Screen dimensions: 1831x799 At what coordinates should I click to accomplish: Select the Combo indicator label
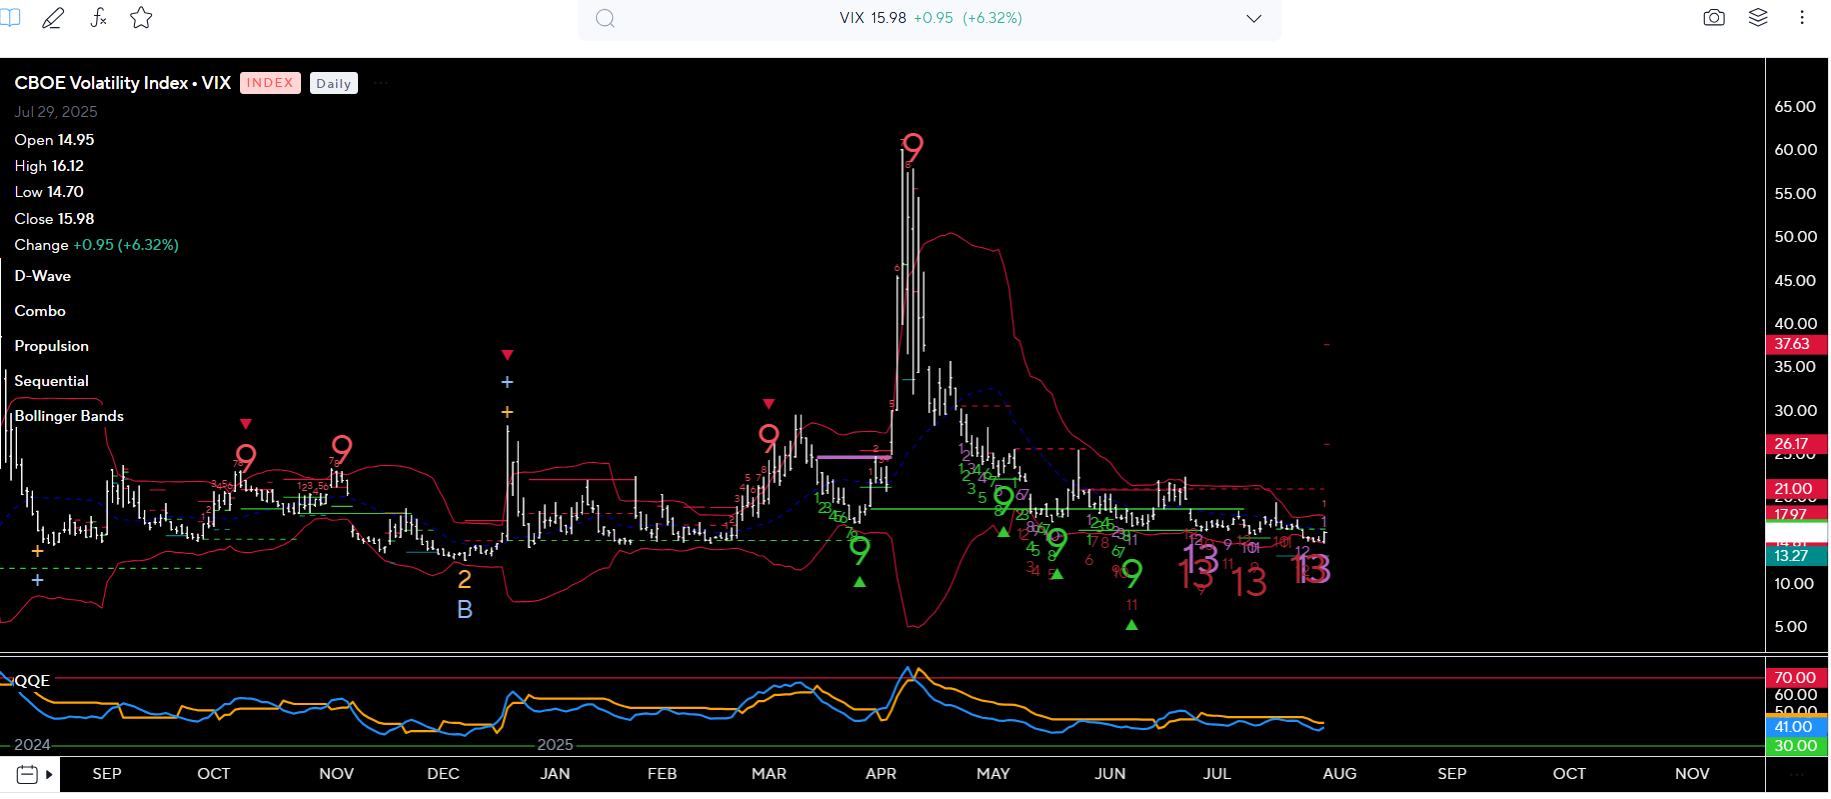(40, 311)
